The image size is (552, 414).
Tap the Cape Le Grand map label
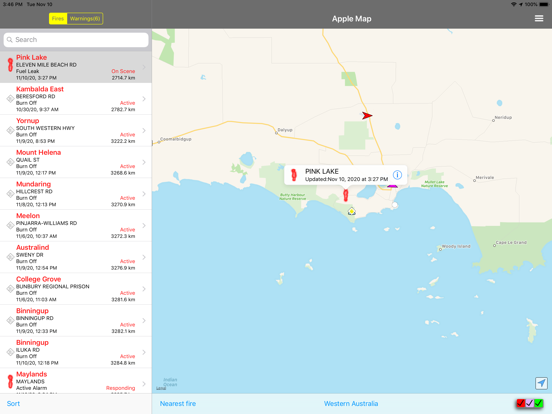pyautogui.click(x=511, y=243)
